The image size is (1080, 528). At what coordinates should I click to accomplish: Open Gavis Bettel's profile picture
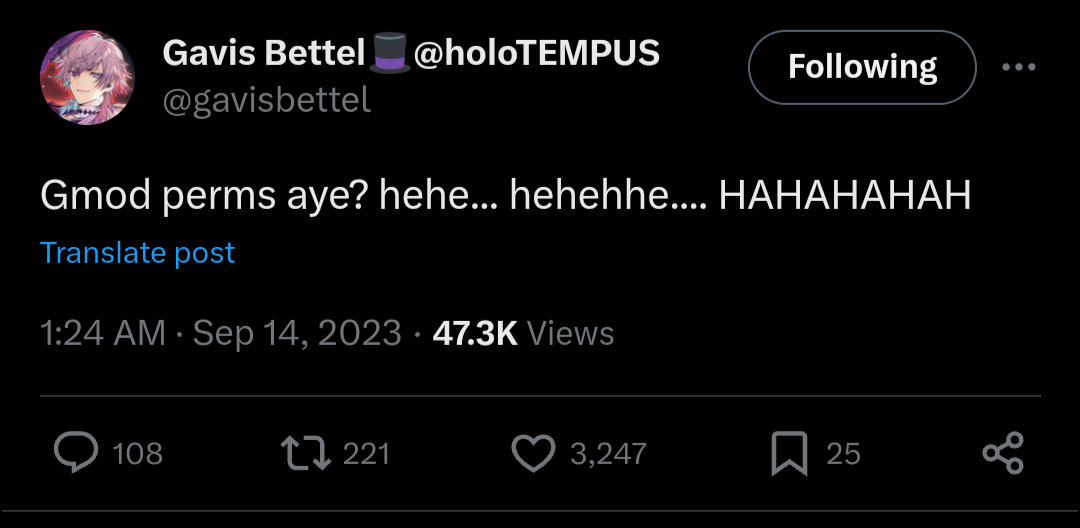coord(80,76)
